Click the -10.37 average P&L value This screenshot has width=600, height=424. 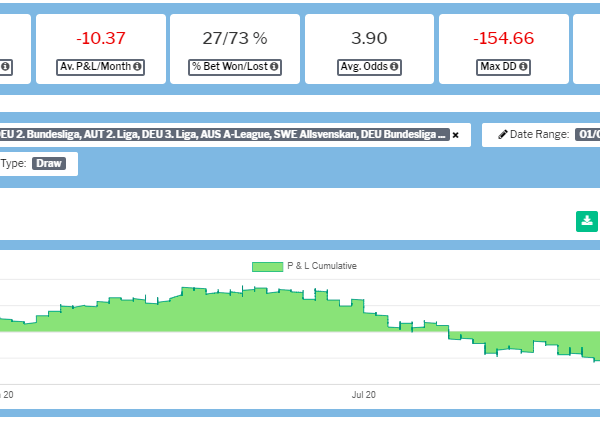(x=101, y=38)
